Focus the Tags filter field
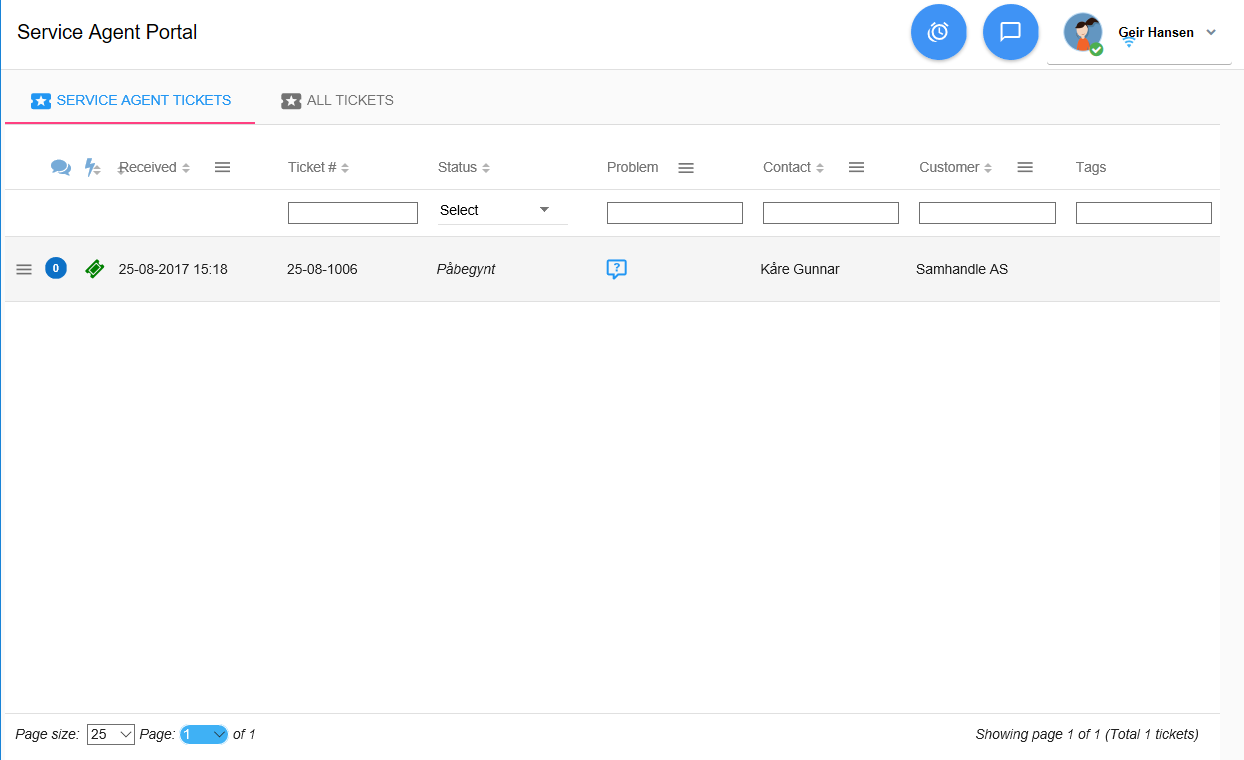This screenshot has height=760, width=1244. click(1144, 213)
